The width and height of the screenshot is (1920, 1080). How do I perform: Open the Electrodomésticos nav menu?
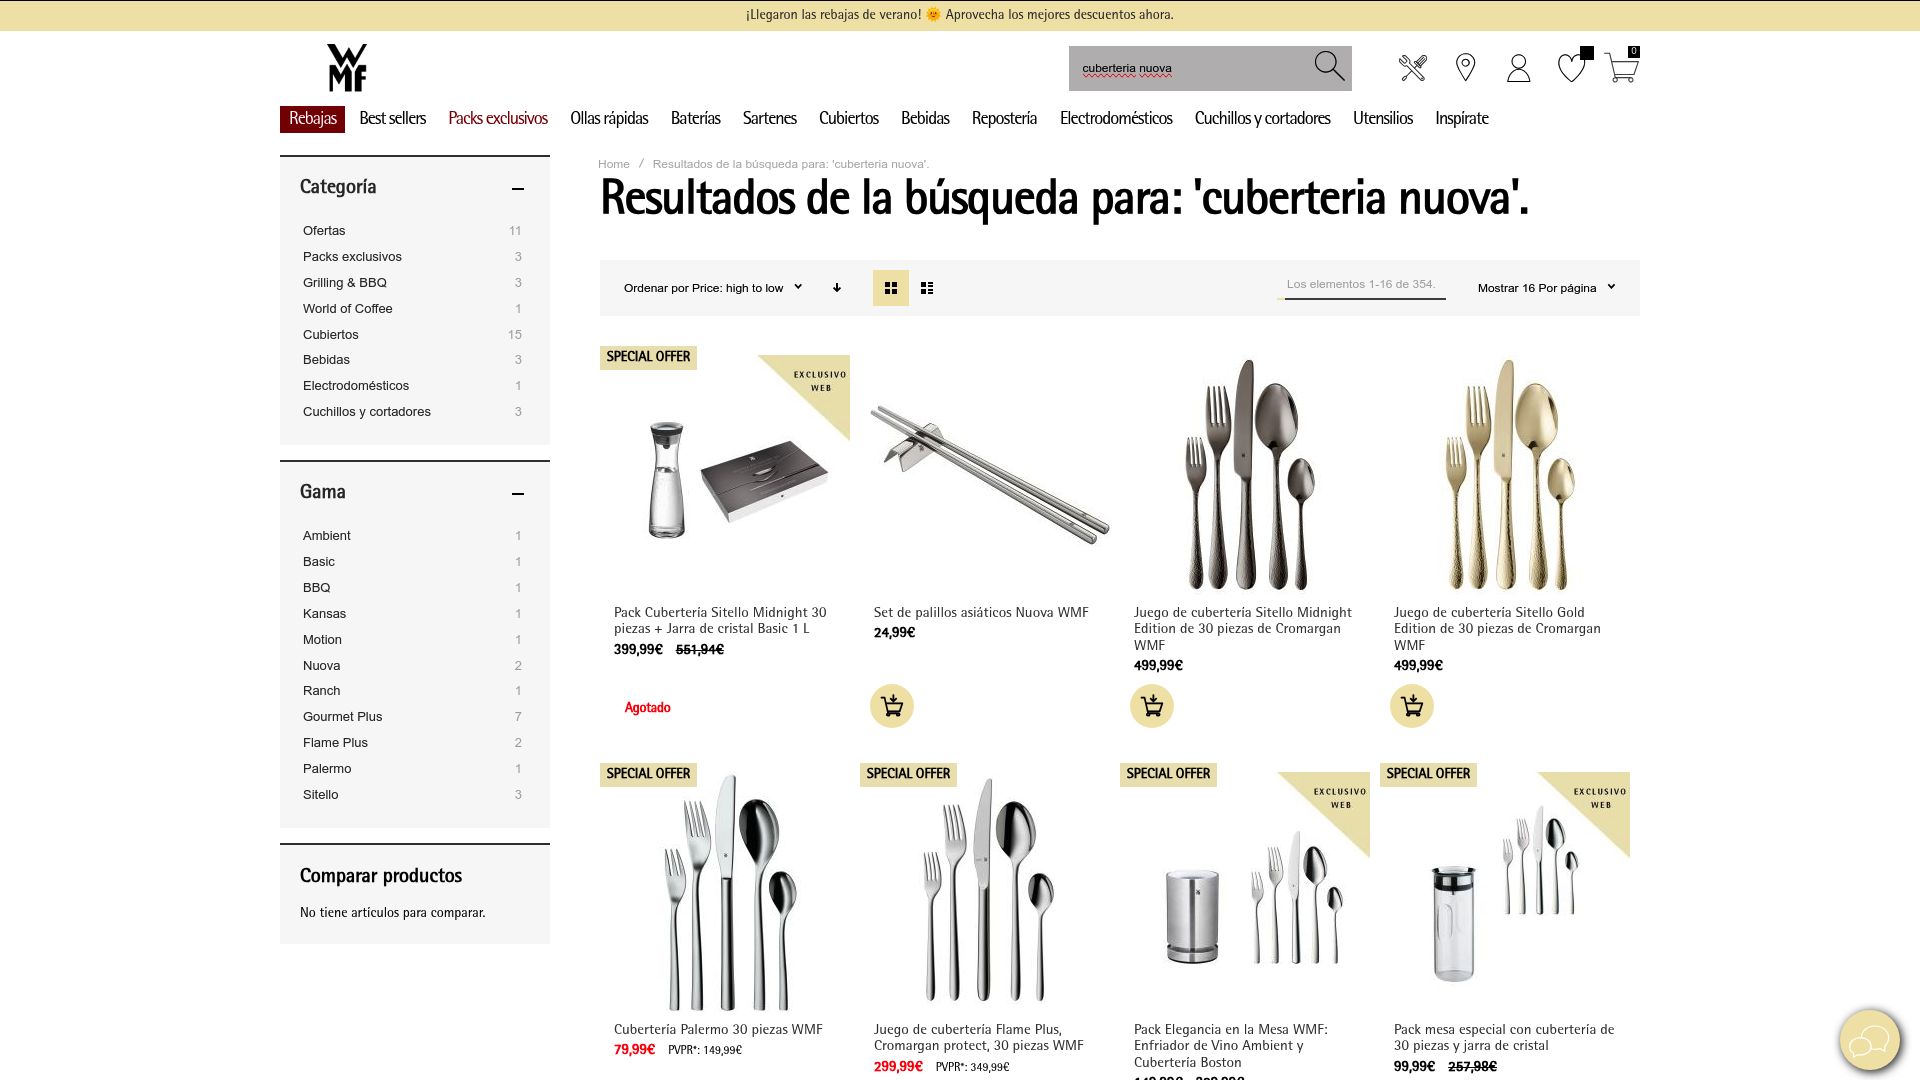(x=1116, y=118)
